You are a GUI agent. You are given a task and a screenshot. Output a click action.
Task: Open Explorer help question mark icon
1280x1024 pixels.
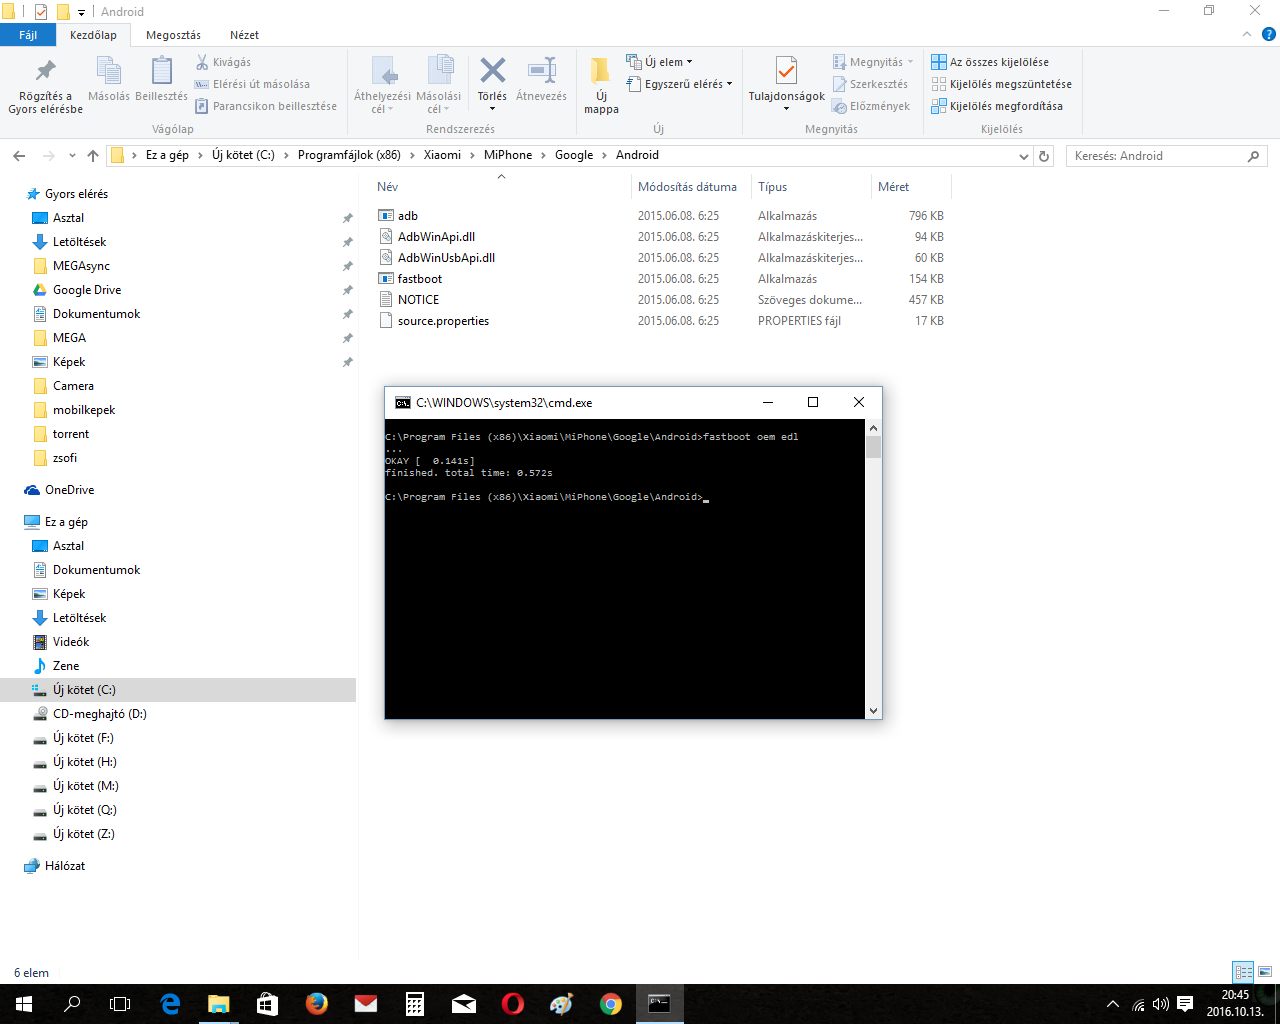point(1268,34)
